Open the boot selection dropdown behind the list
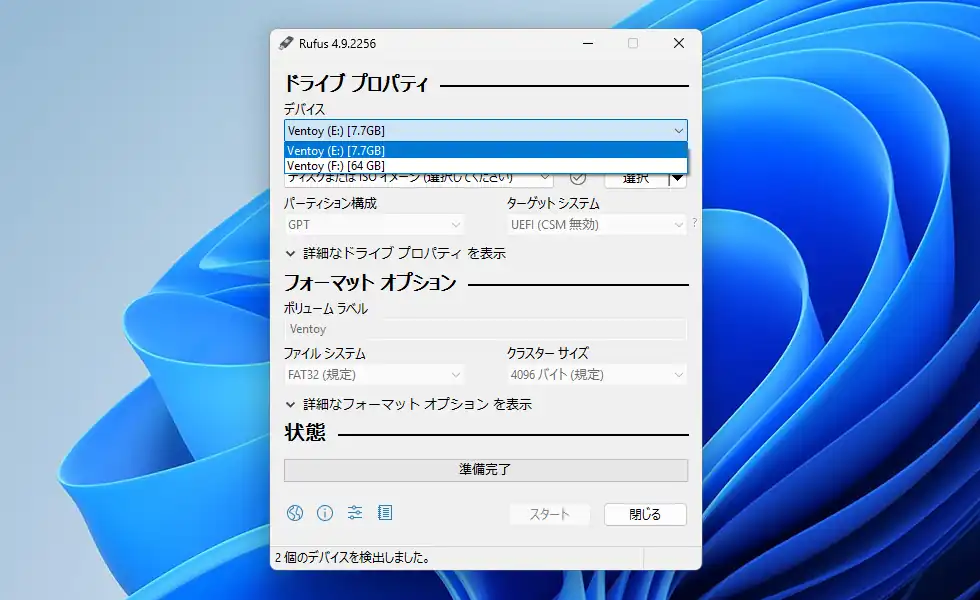The height and width of the screenshot is (600, 980). point(419,179)
